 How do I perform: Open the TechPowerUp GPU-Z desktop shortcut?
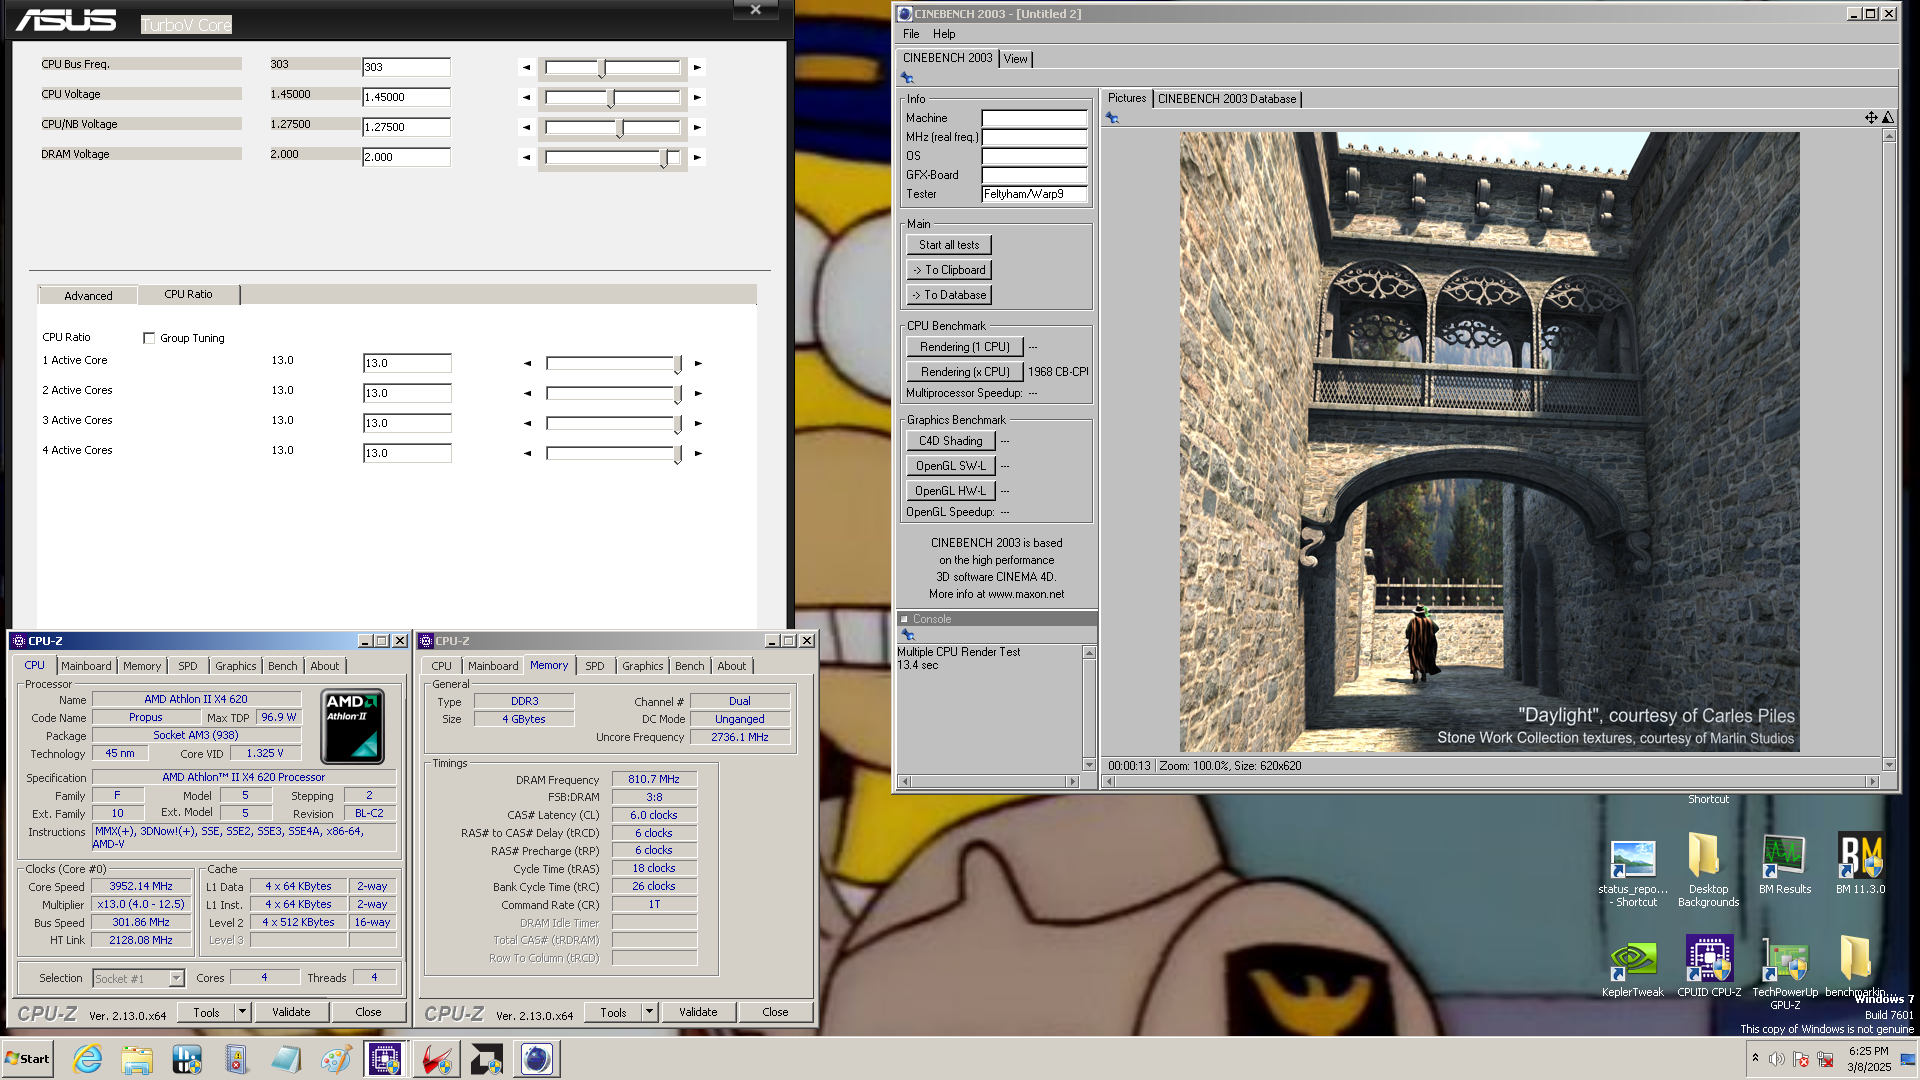tap(1785, 975)
